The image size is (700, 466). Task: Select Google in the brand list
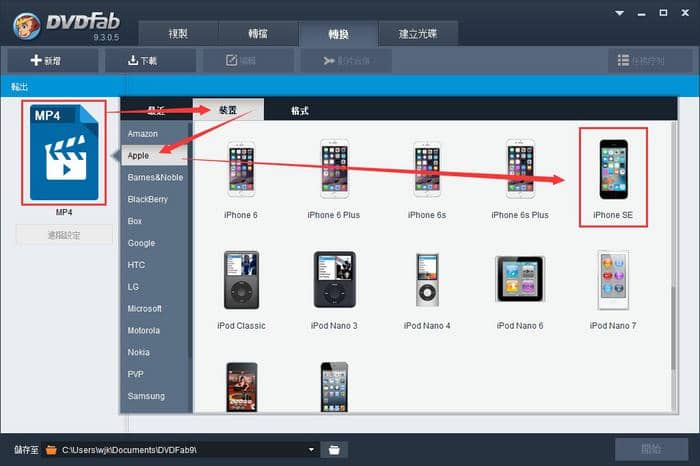tap(154, 243)
